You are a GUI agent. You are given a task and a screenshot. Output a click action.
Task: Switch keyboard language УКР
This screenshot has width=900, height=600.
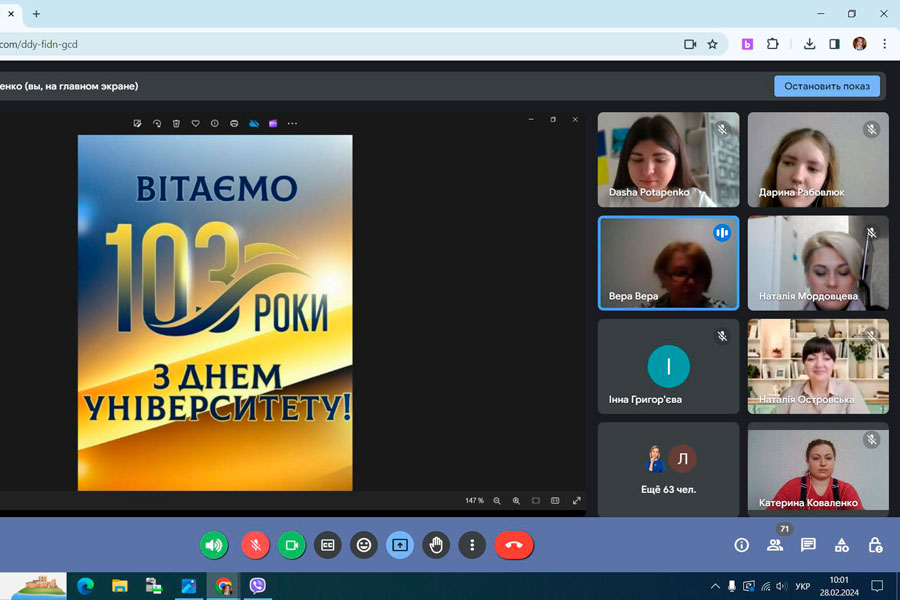(802, 586)
